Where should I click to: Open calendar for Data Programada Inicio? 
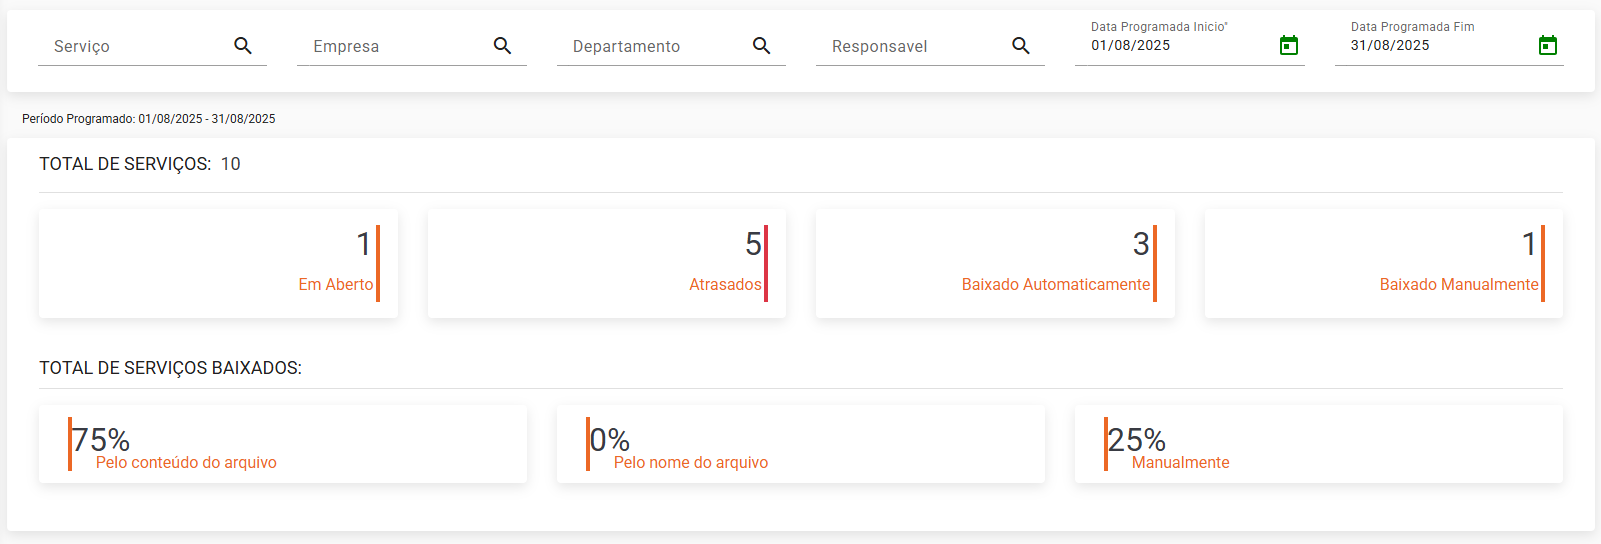point(1289,45)
